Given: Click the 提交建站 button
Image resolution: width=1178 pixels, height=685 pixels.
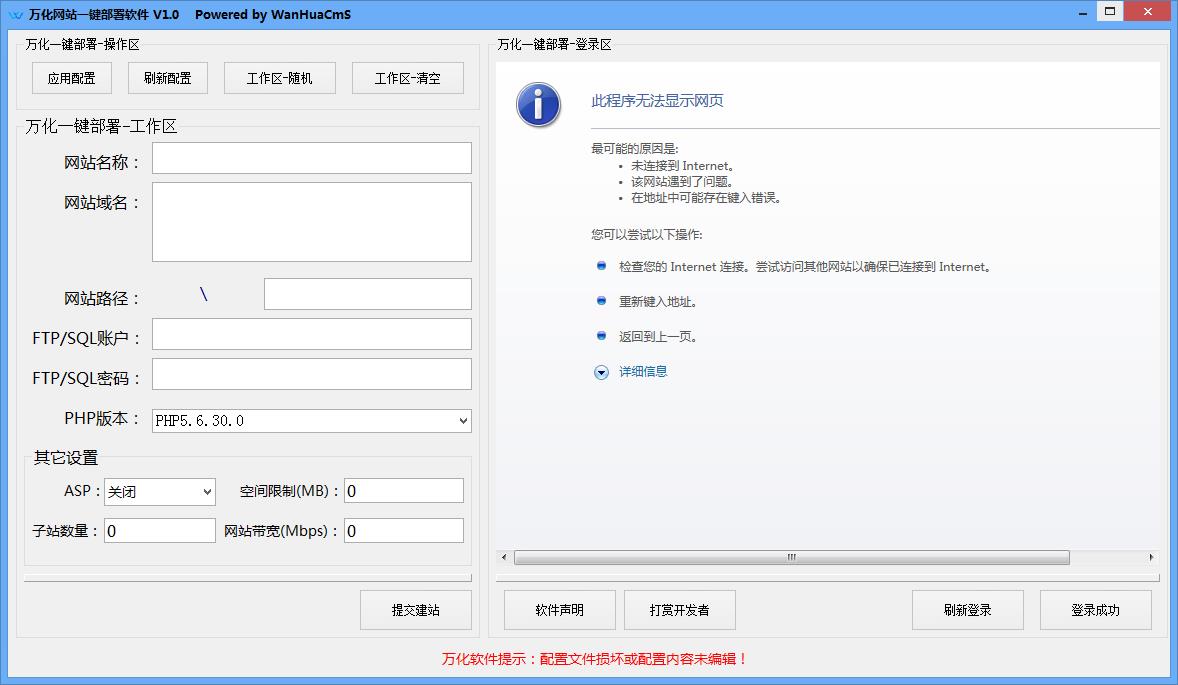Looking at the screenshot, I should click(x=415, y=609).
